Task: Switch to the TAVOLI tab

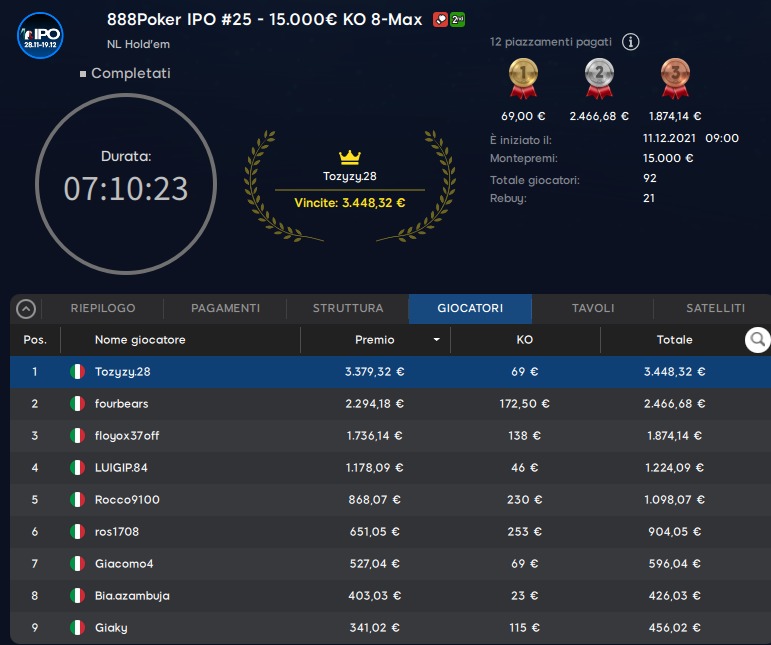Action: pyautogui.click(x=593, y=308)
